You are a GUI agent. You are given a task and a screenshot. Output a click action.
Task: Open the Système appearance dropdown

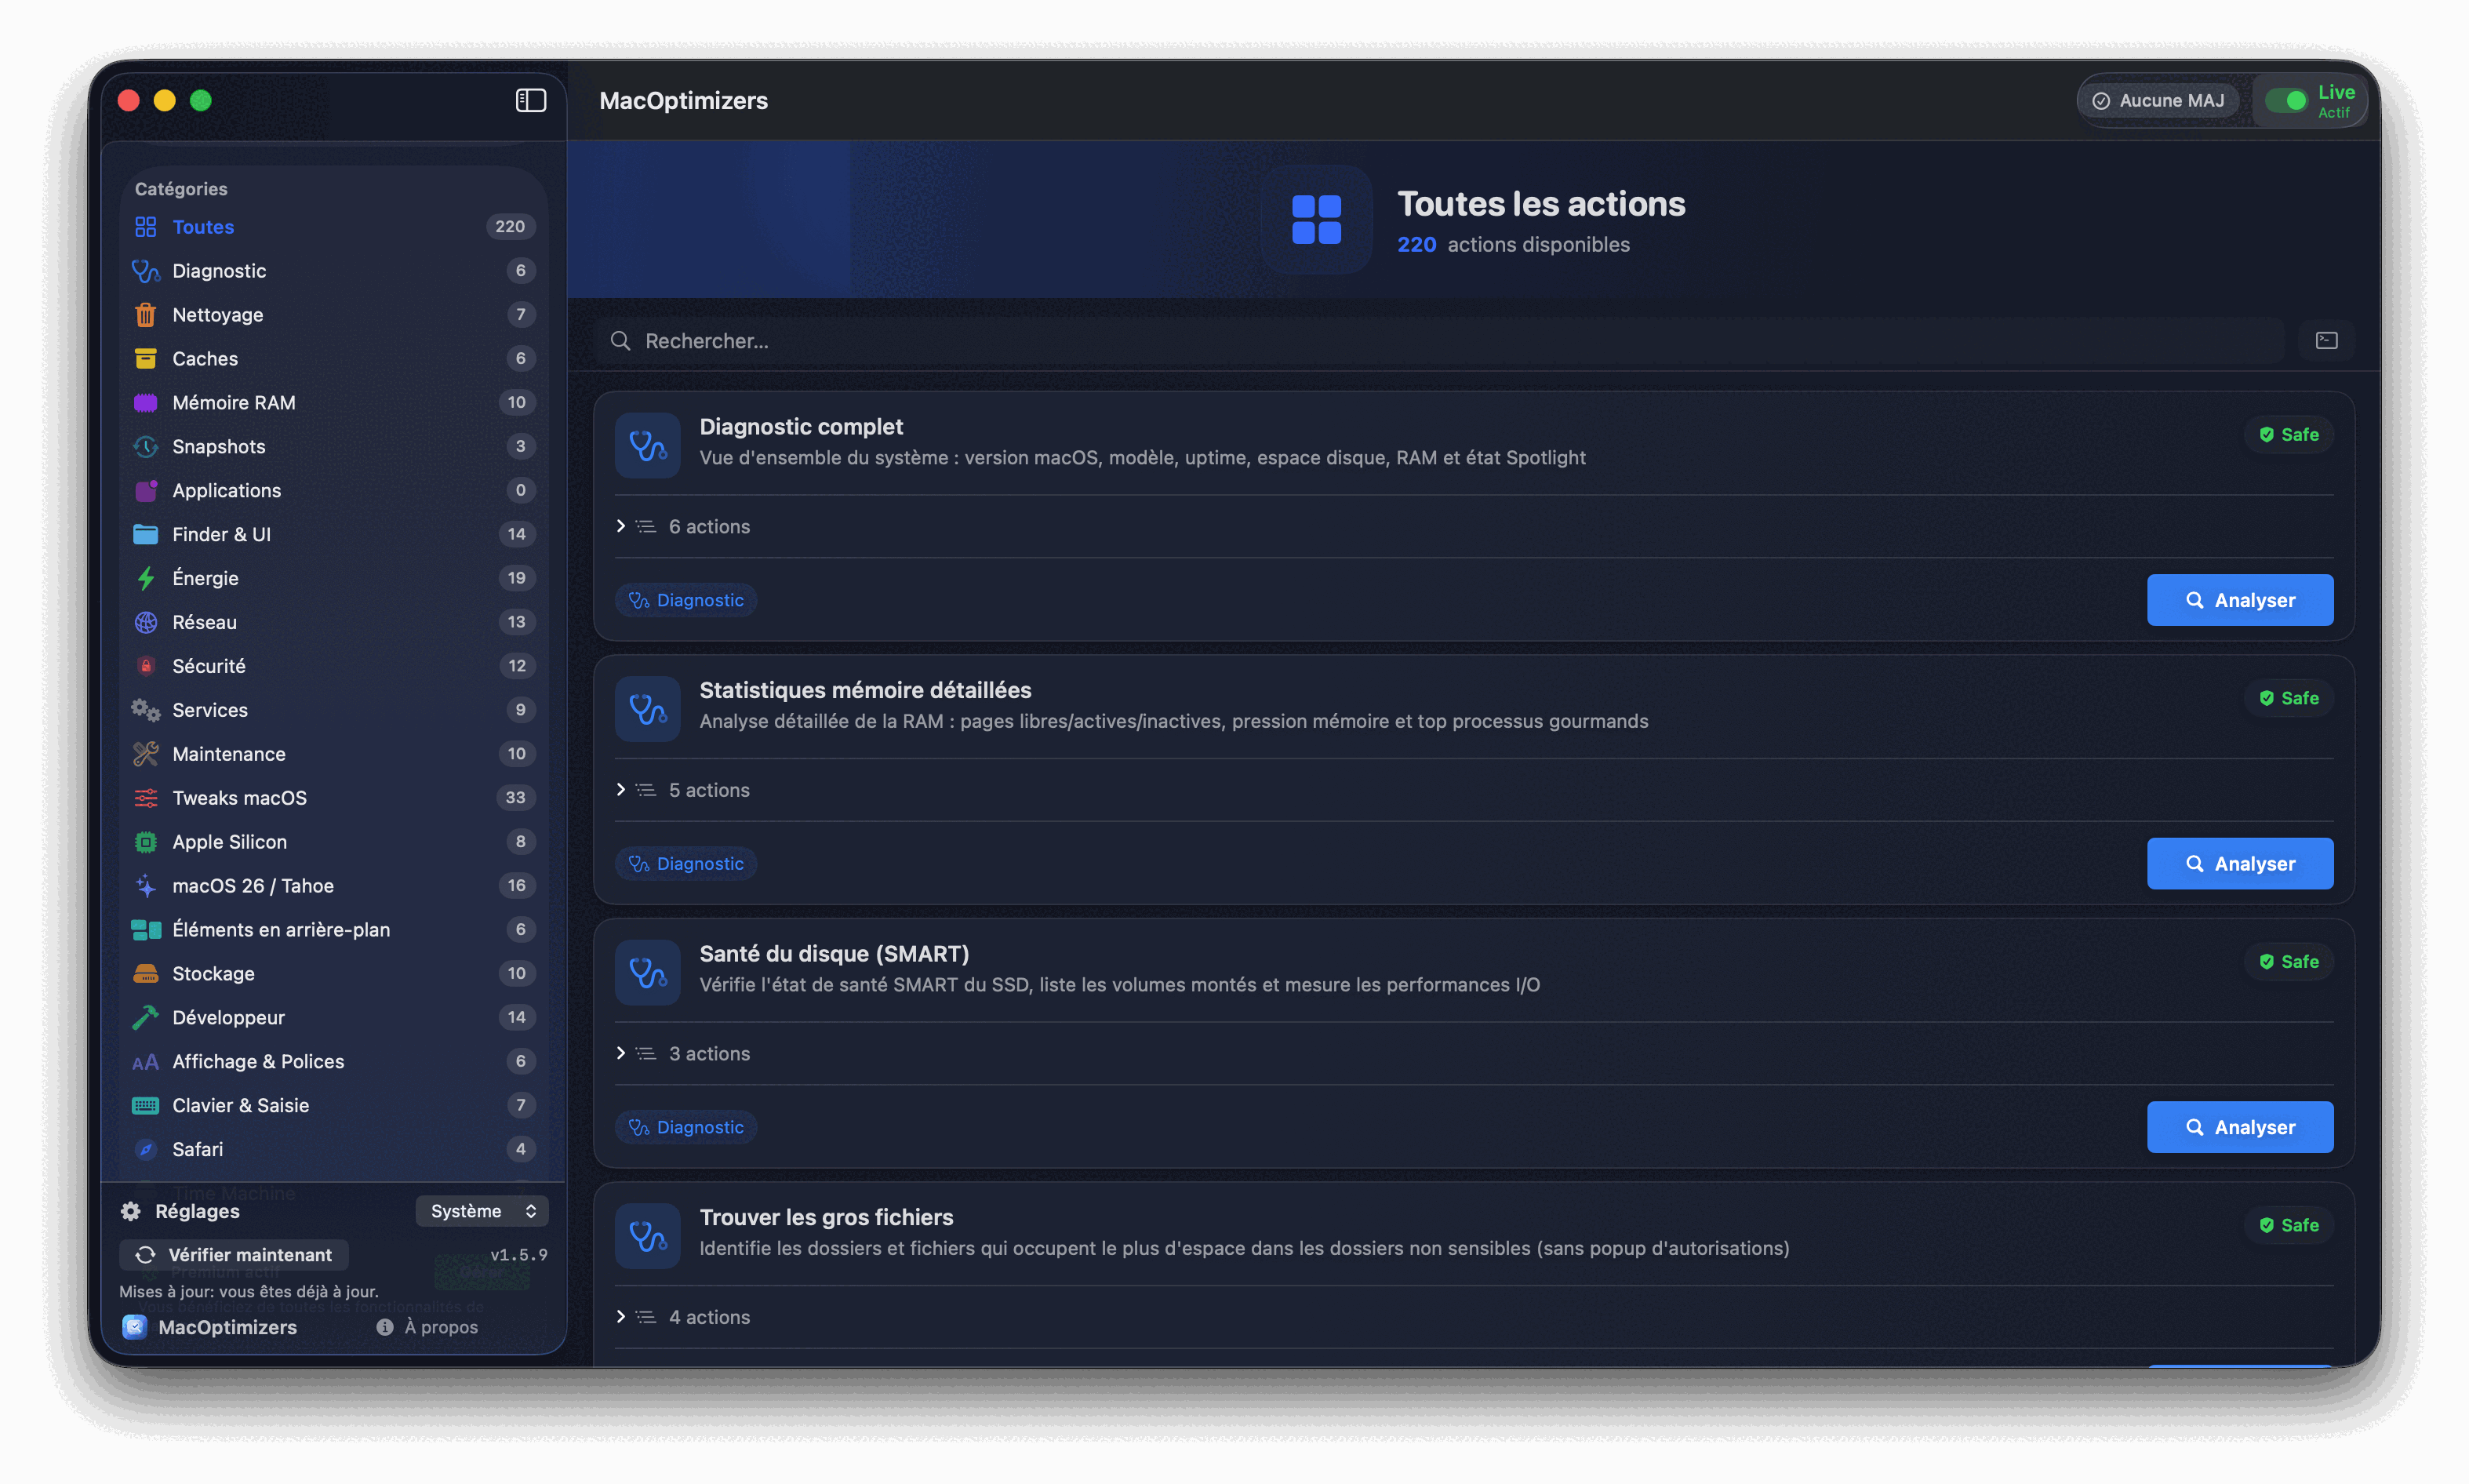click(x=482, y=1211)
